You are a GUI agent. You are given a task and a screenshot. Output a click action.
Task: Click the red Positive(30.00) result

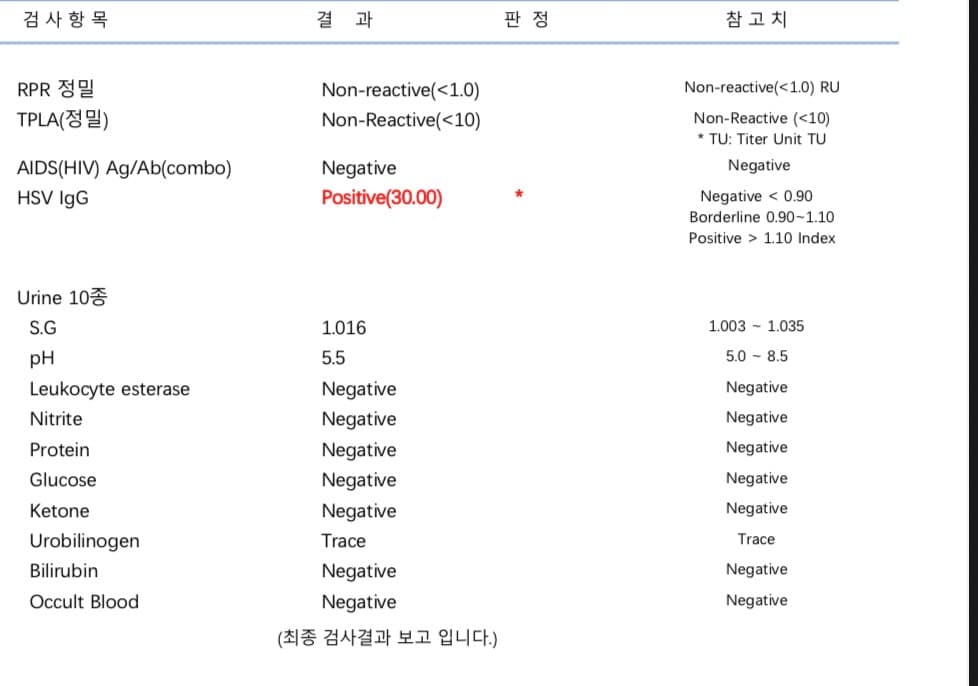382,197
